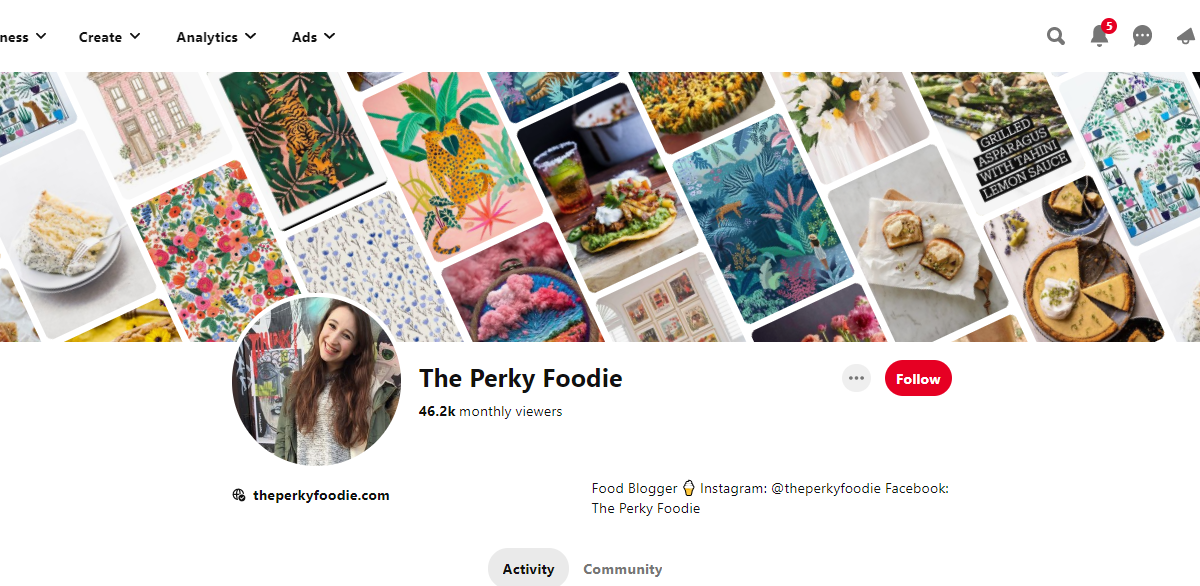Click The Perky Foodie profile photo

click(316, 382)
